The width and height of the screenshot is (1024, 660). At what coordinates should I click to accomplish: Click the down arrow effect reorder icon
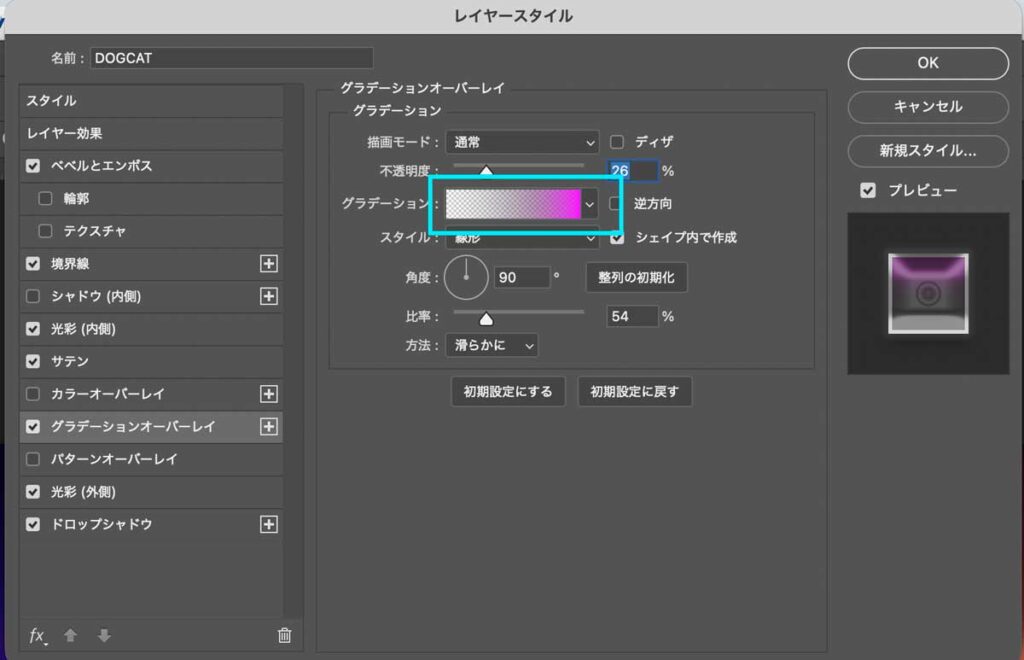tap(103, 635)
